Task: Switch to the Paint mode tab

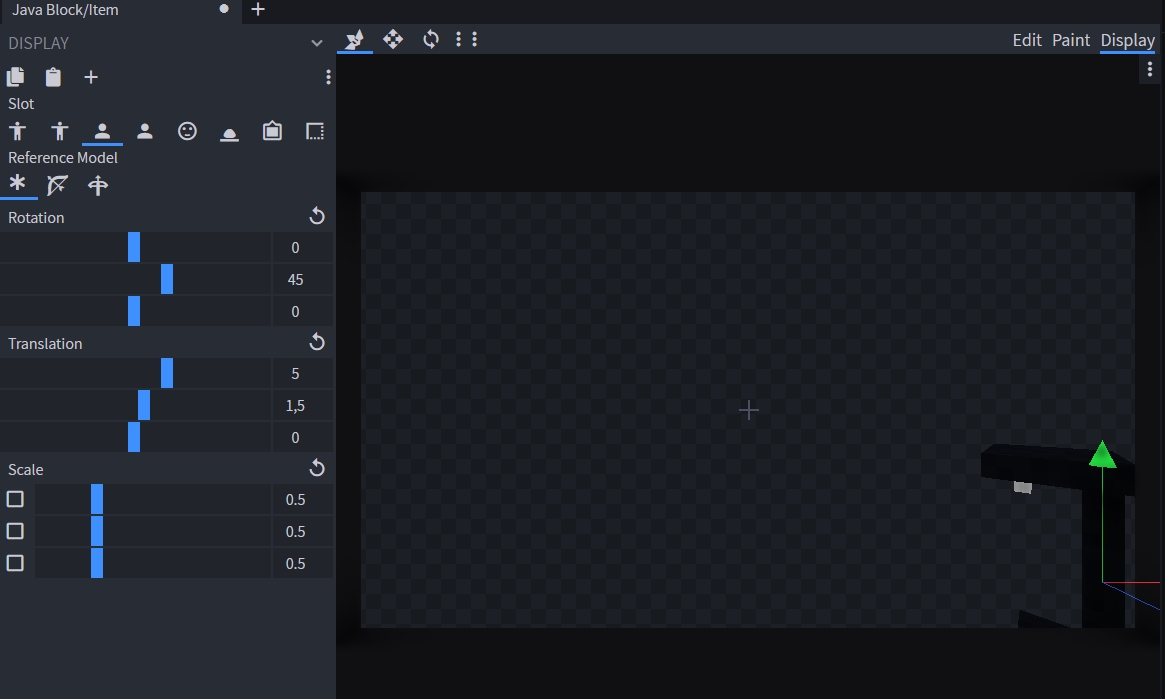Action: 1070,40
